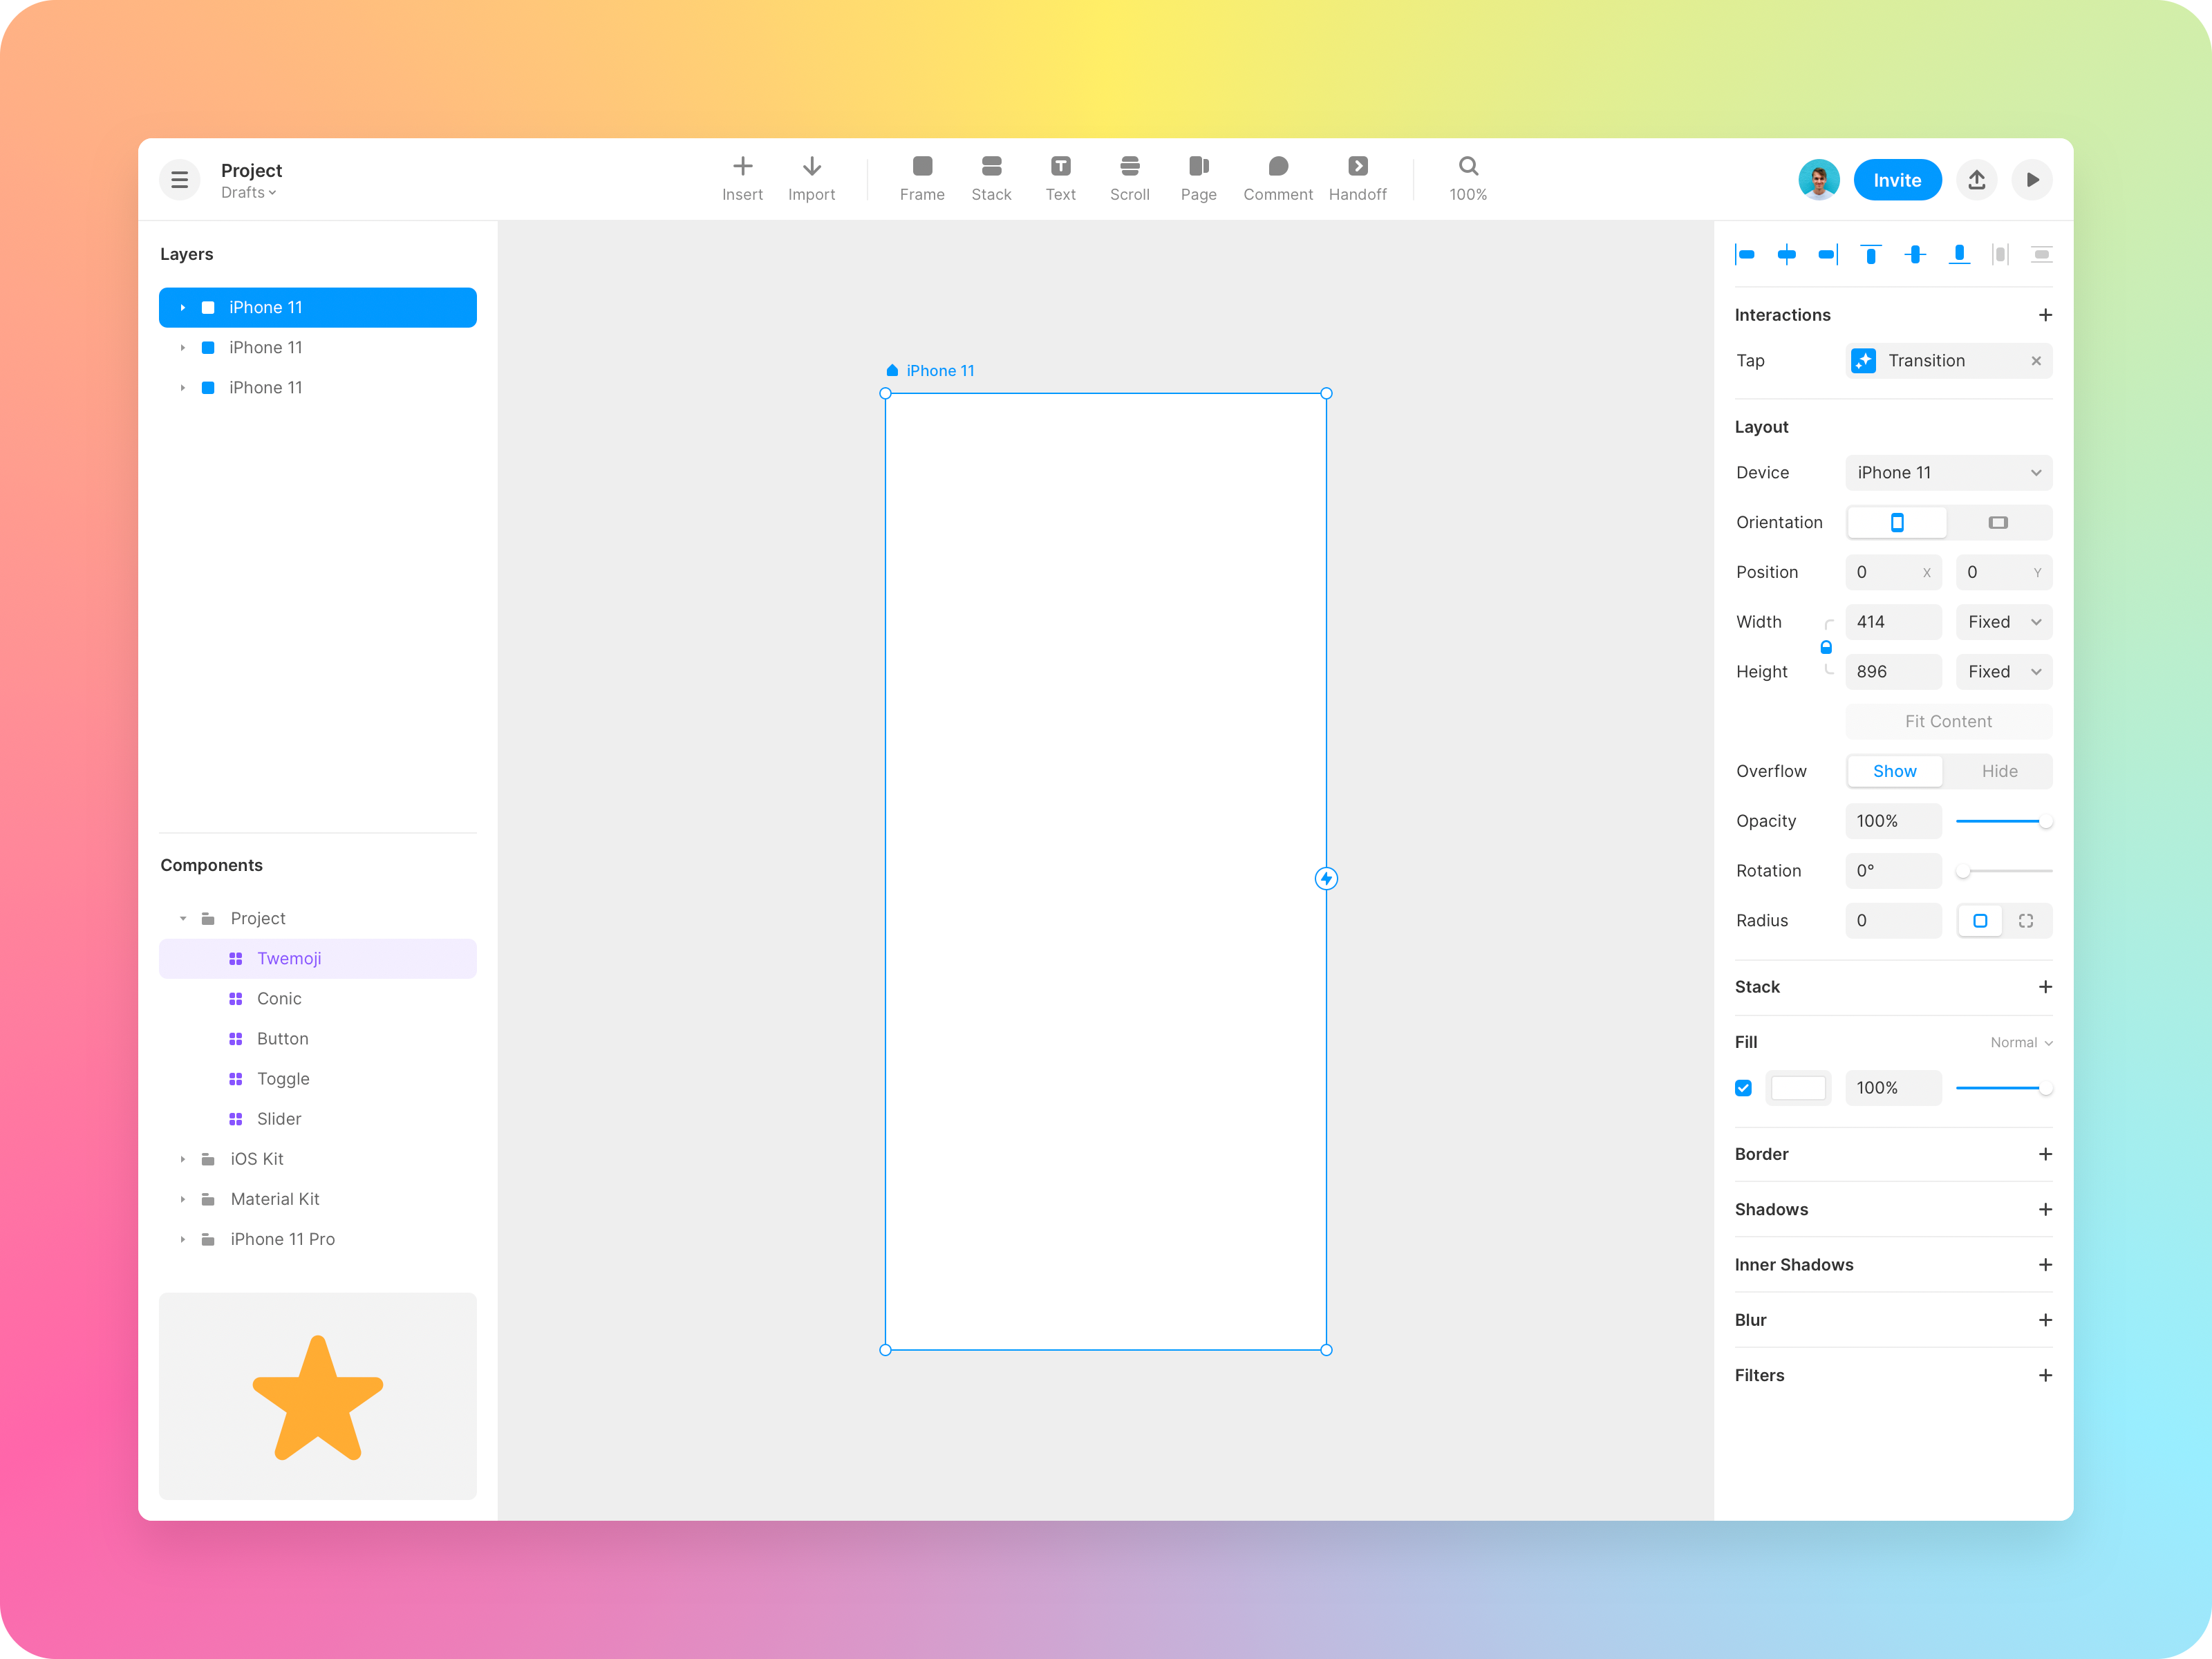Toggle the width-height aspect lock
The image size is (2212, 1659).
pos(1826,647)
